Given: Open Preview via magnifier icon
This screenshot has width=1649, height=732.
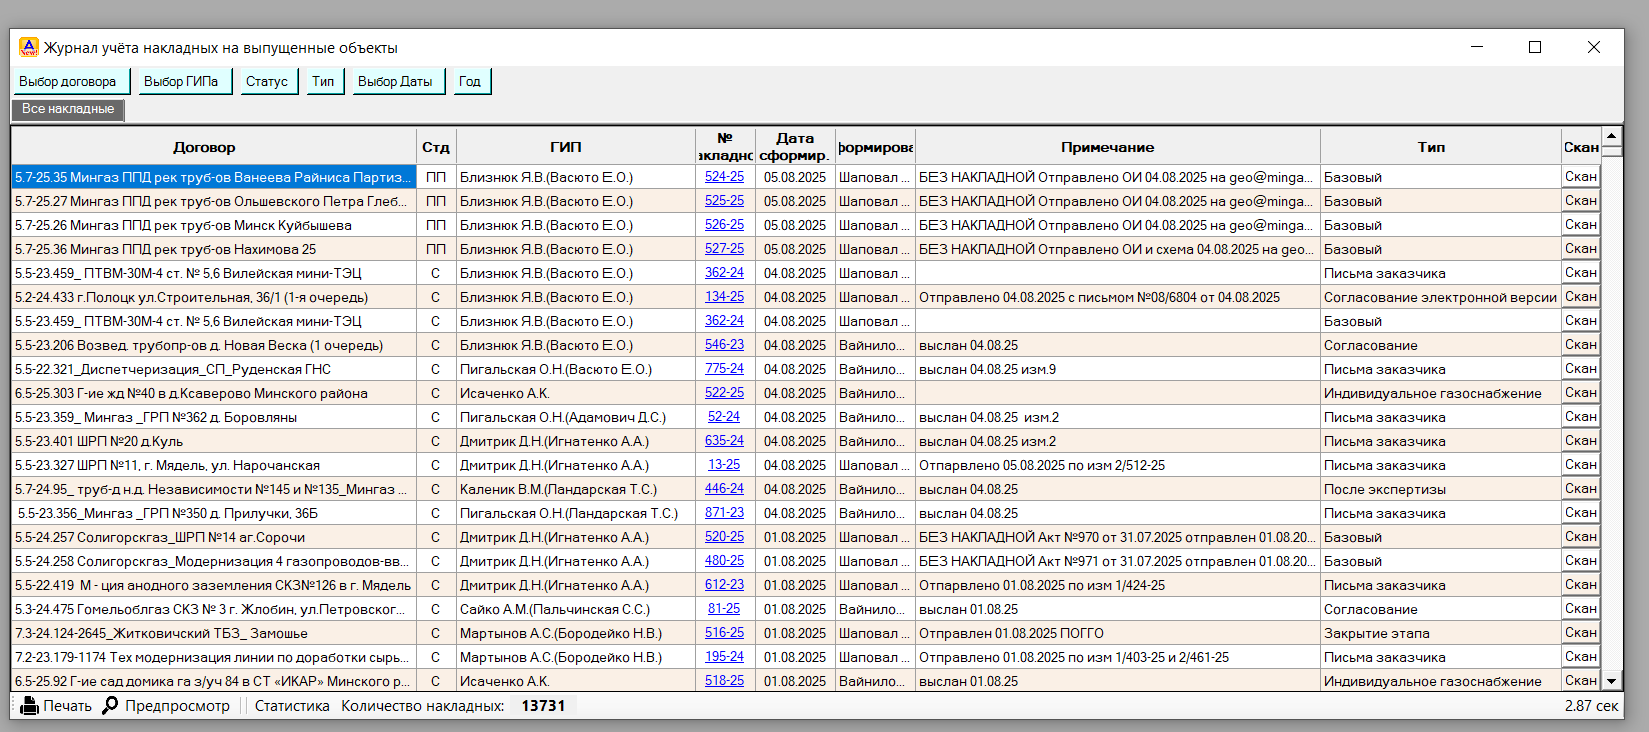Looking at the screenshot, I should point(110,706).
